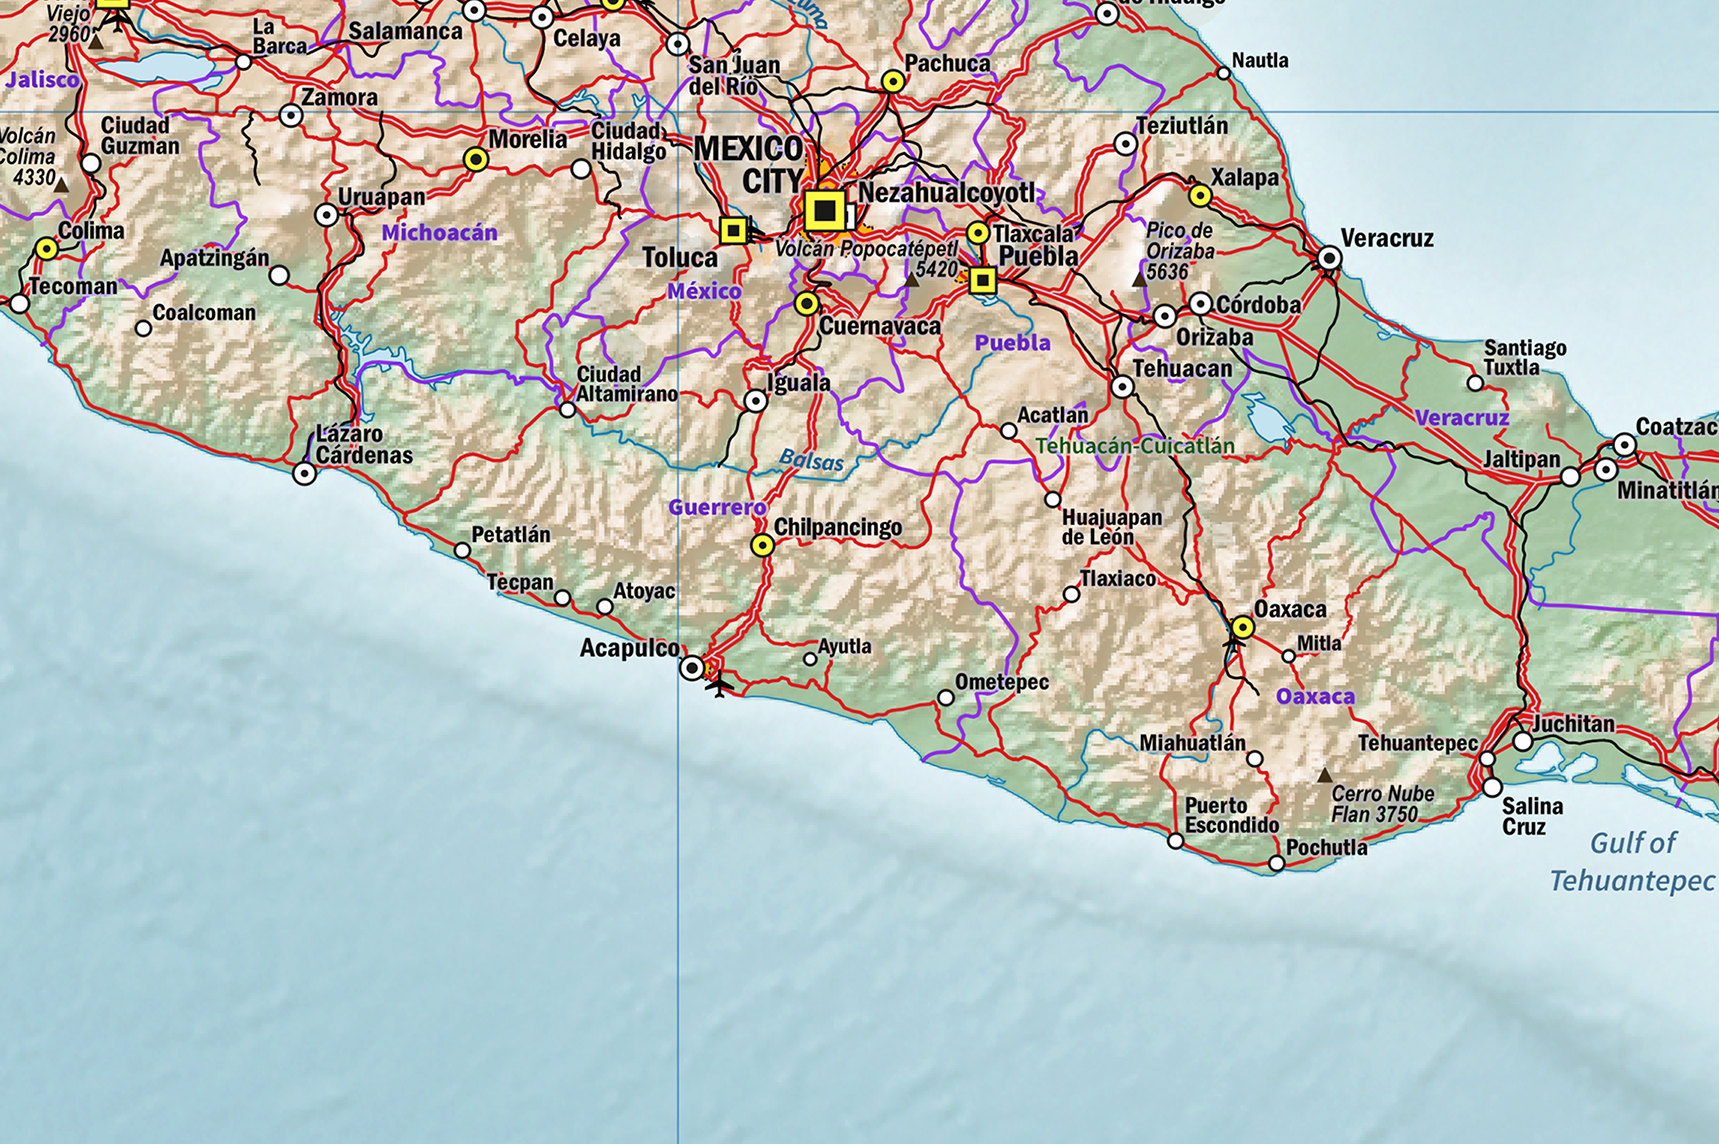The width and height of the screenshot is (1719, 1144).
Task: Click the purple Michoacán state label
Action: point(439,233)
